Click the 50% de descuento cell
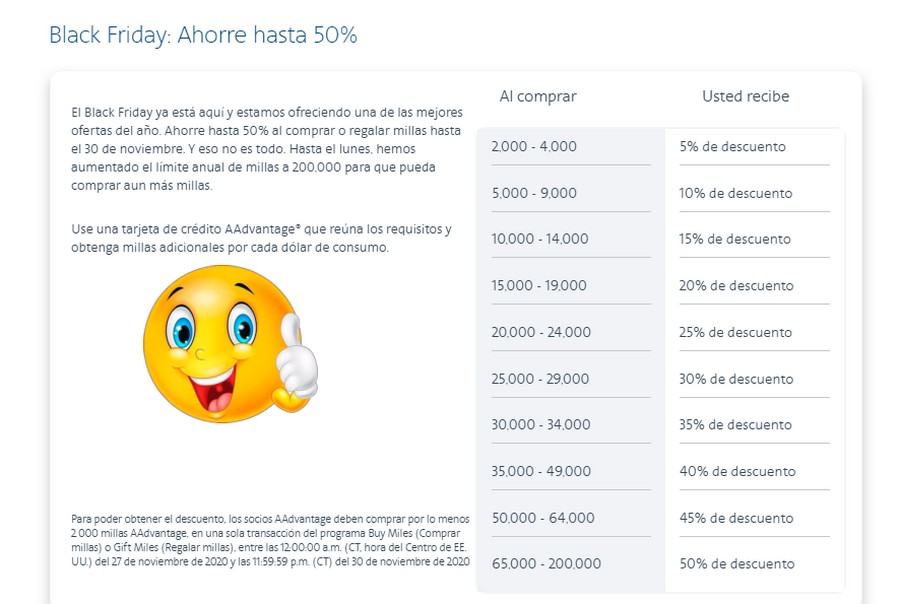 (737, 564)
